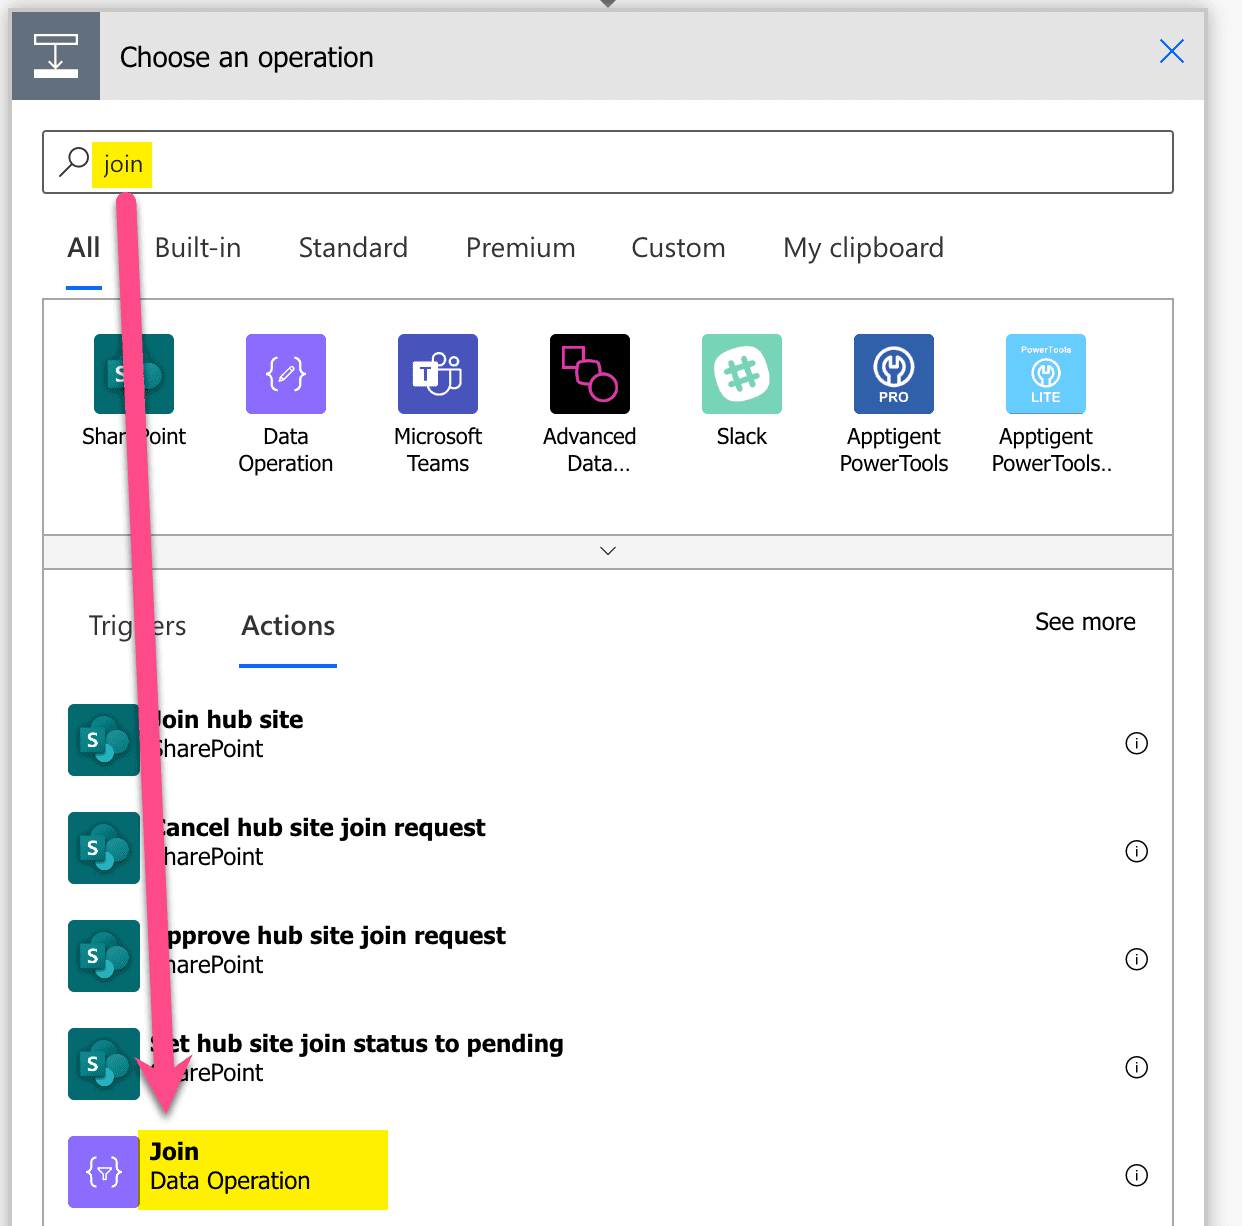Switch to the Triggers tab
The image size is (1242, 1226).
(137, 626)
